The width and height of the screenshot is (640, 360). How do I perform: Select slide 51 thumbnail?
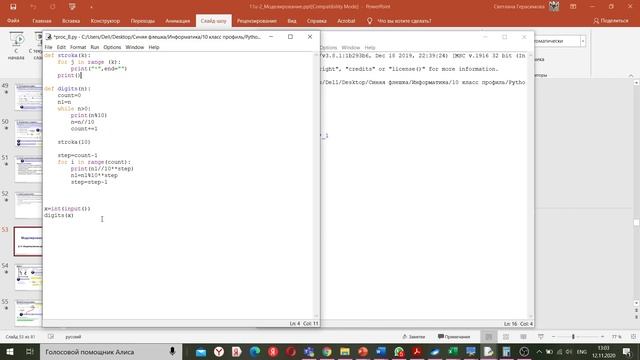click(x=28, y=169)
